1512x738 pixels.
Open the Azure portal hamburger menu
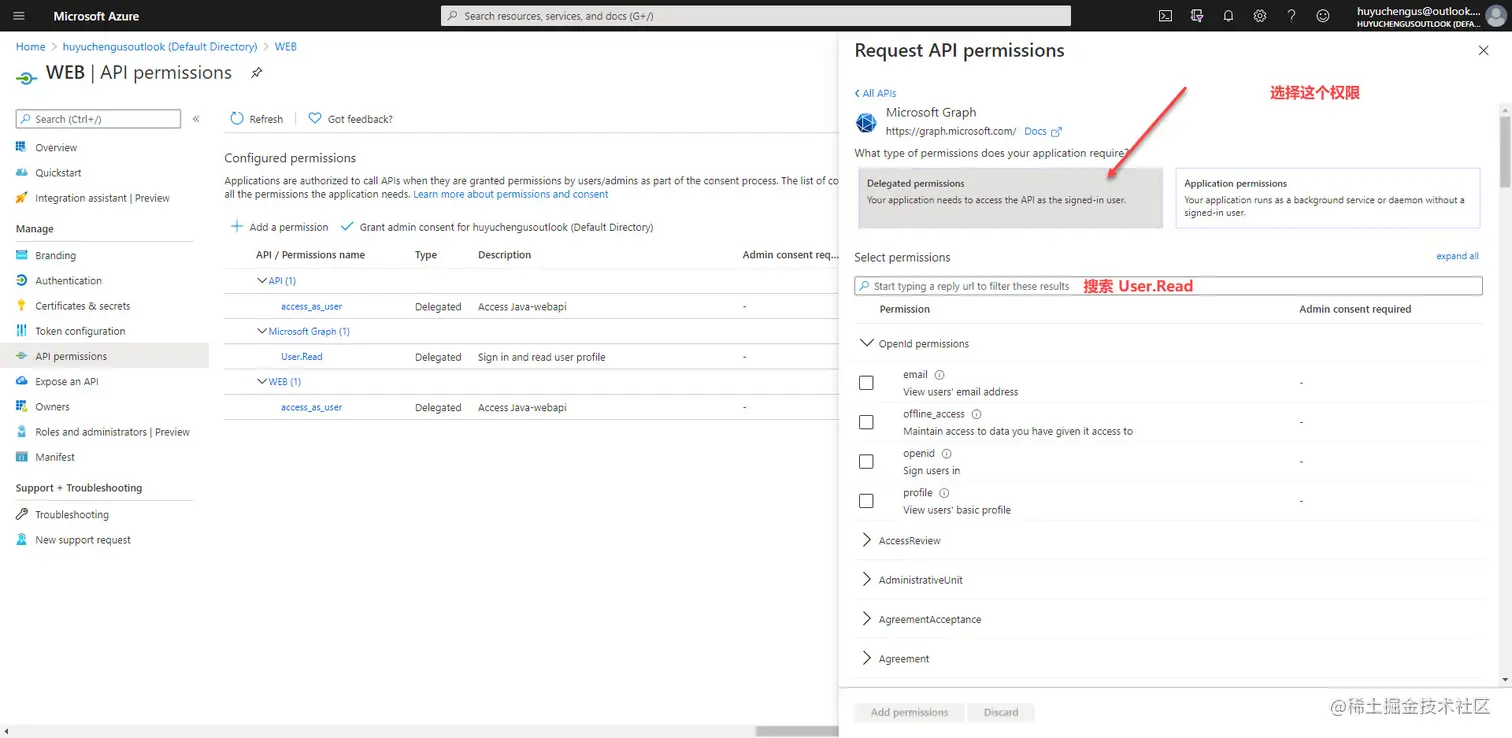pos(19,16)
